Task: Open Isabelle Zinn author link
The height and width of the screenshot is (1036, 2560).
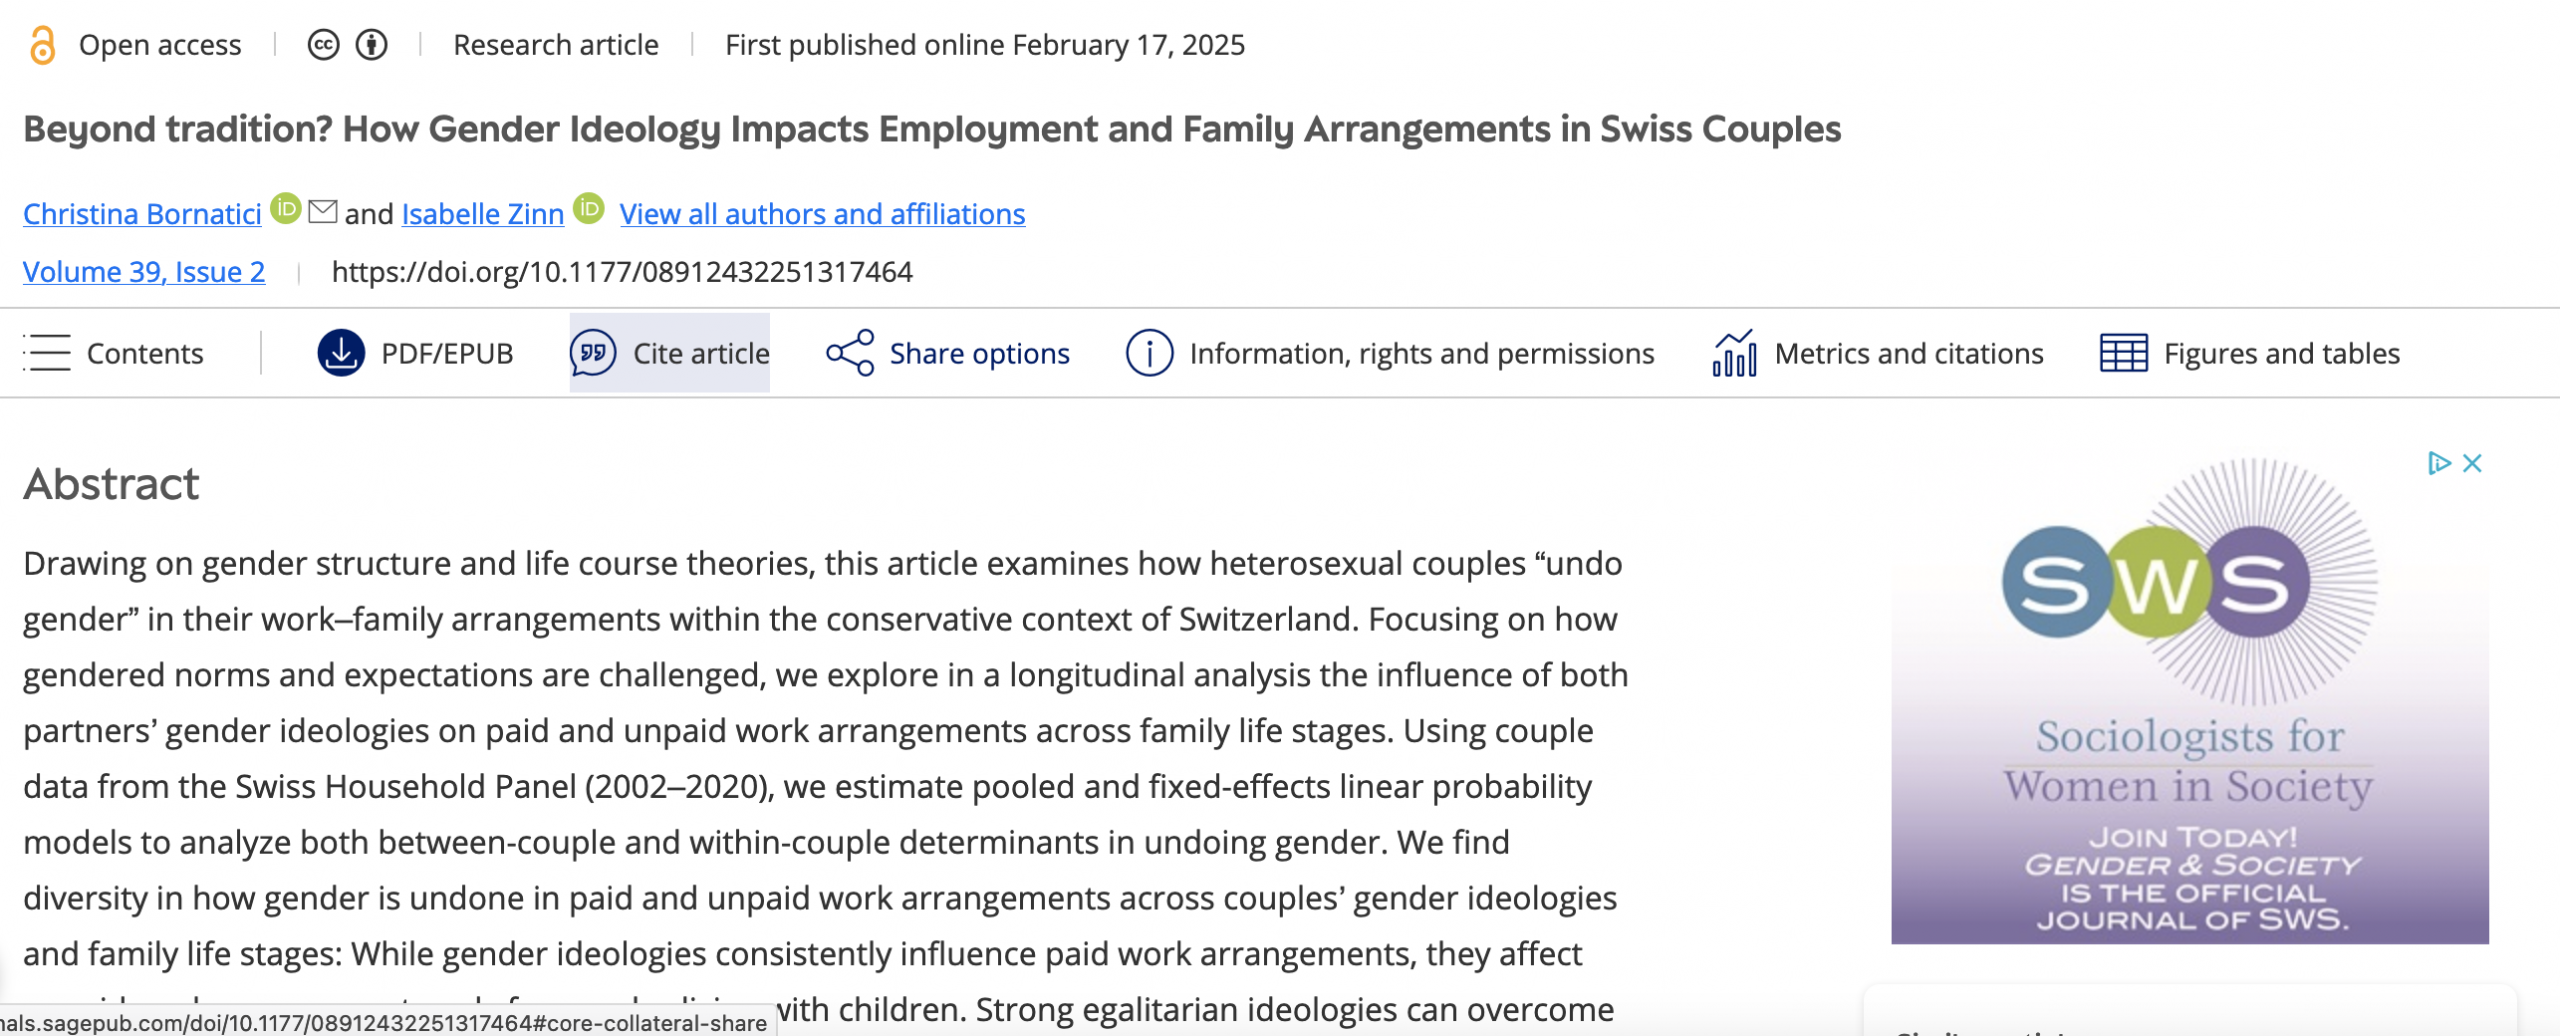Action: pos(483,214)
